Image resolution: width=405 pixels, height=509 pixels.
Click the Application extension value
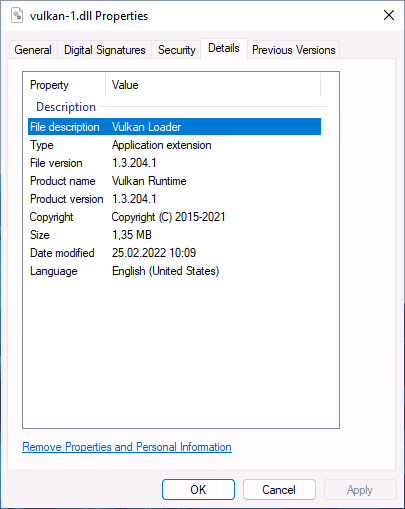pos(161,145)
